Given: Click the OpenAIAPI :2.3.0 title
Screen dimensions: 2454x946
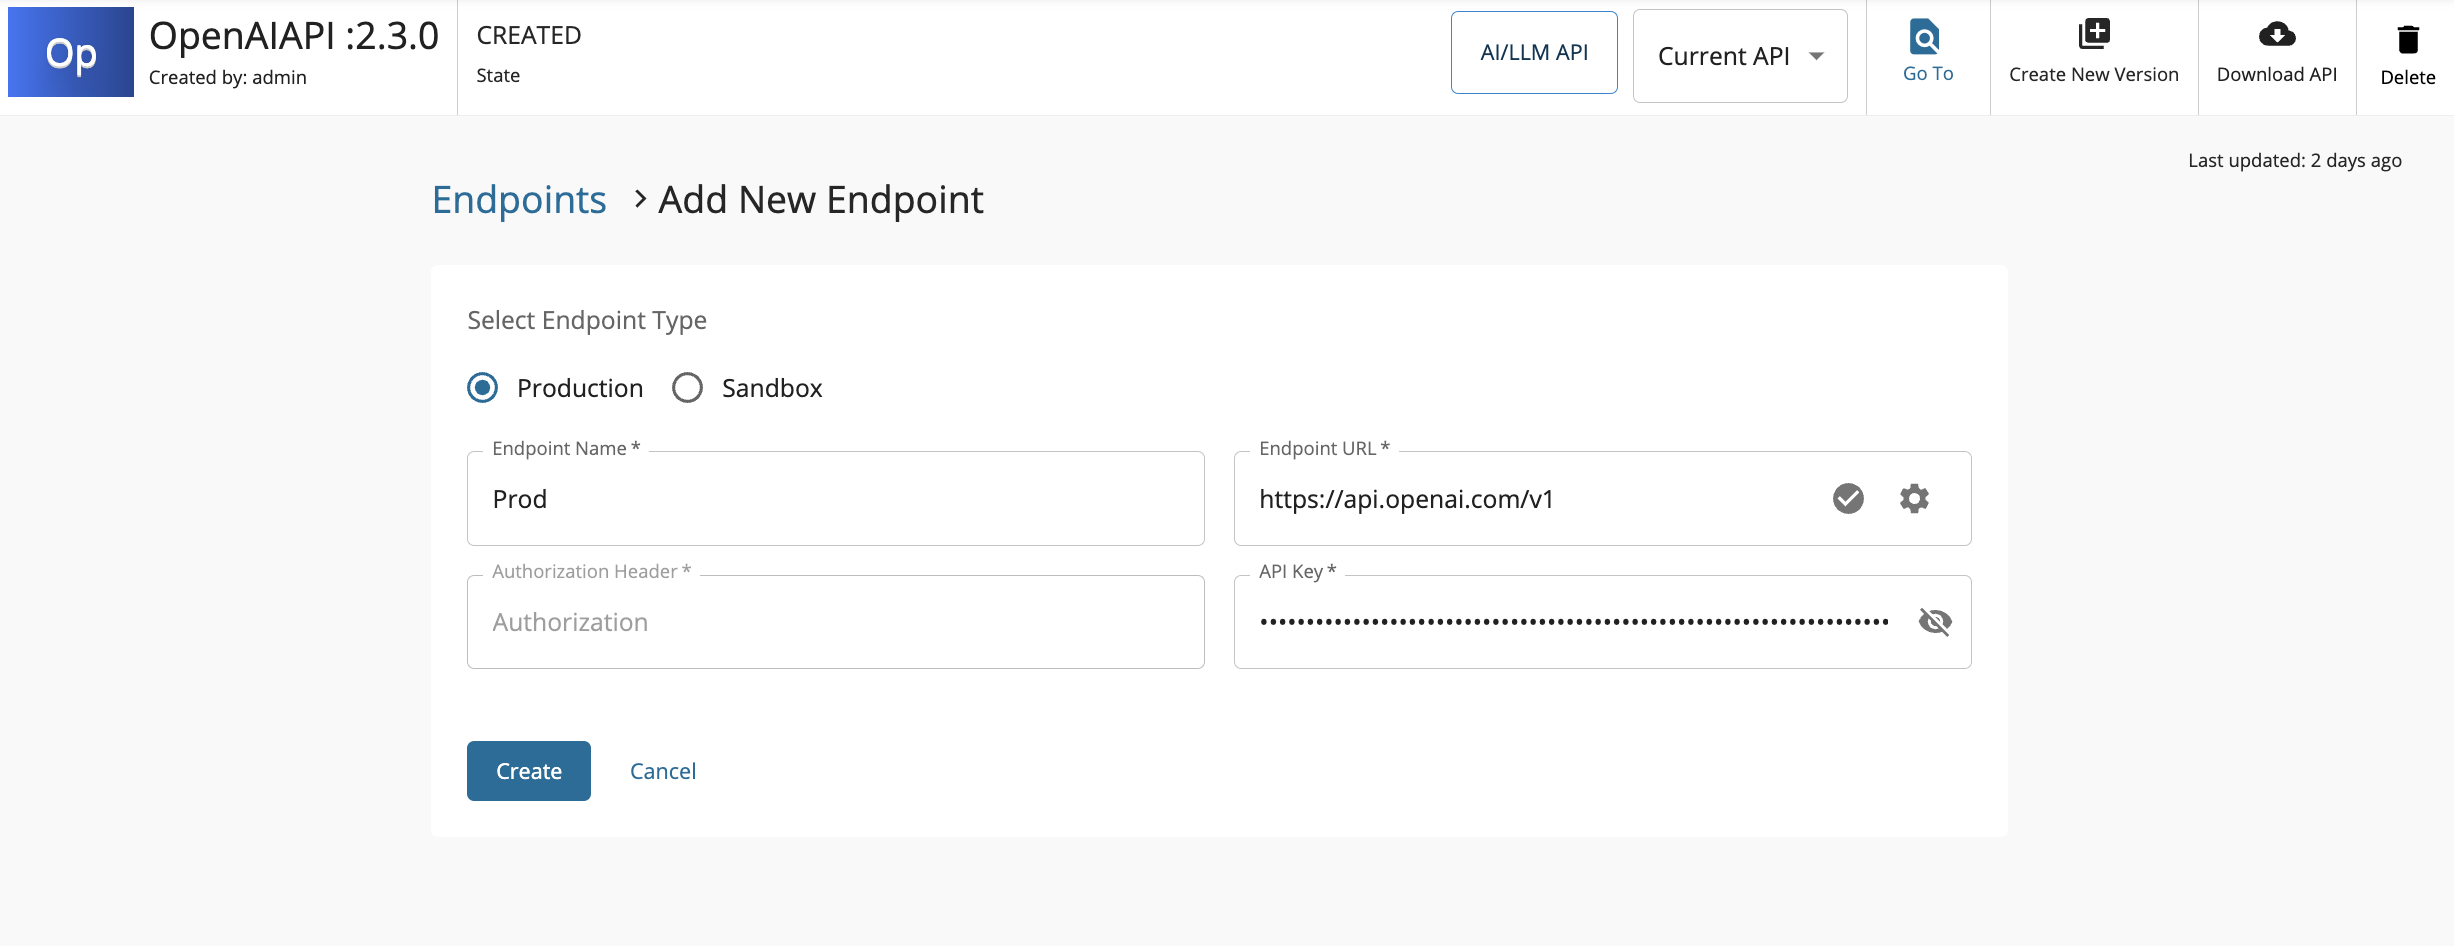Looking at the screenshot, I should 293,36.
